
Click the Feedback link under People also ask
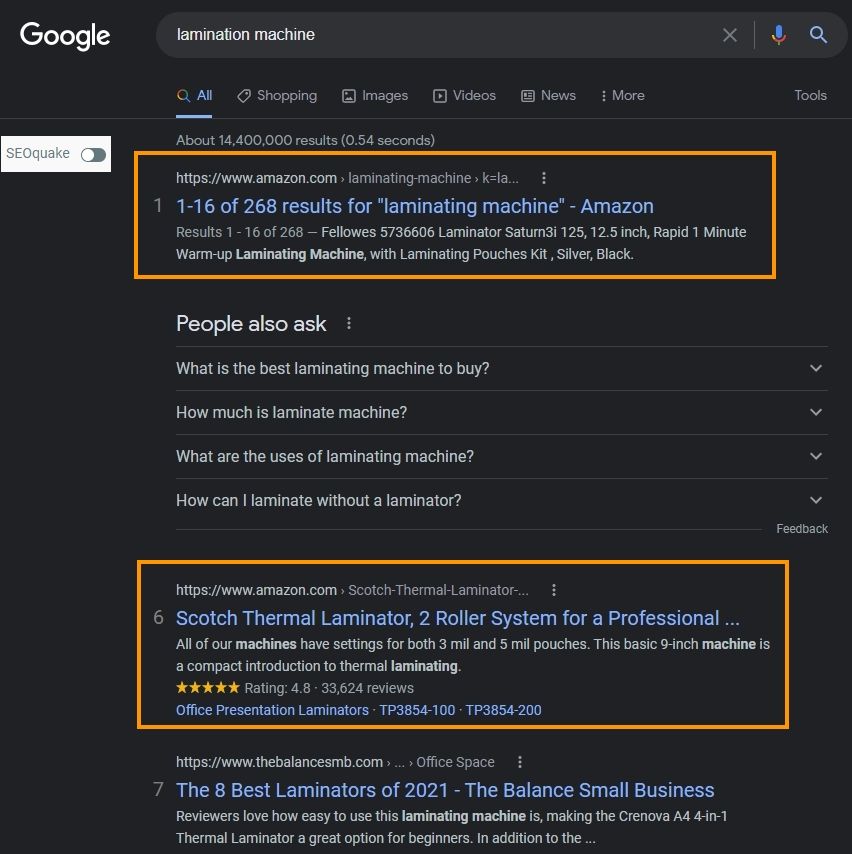[802, 529]
